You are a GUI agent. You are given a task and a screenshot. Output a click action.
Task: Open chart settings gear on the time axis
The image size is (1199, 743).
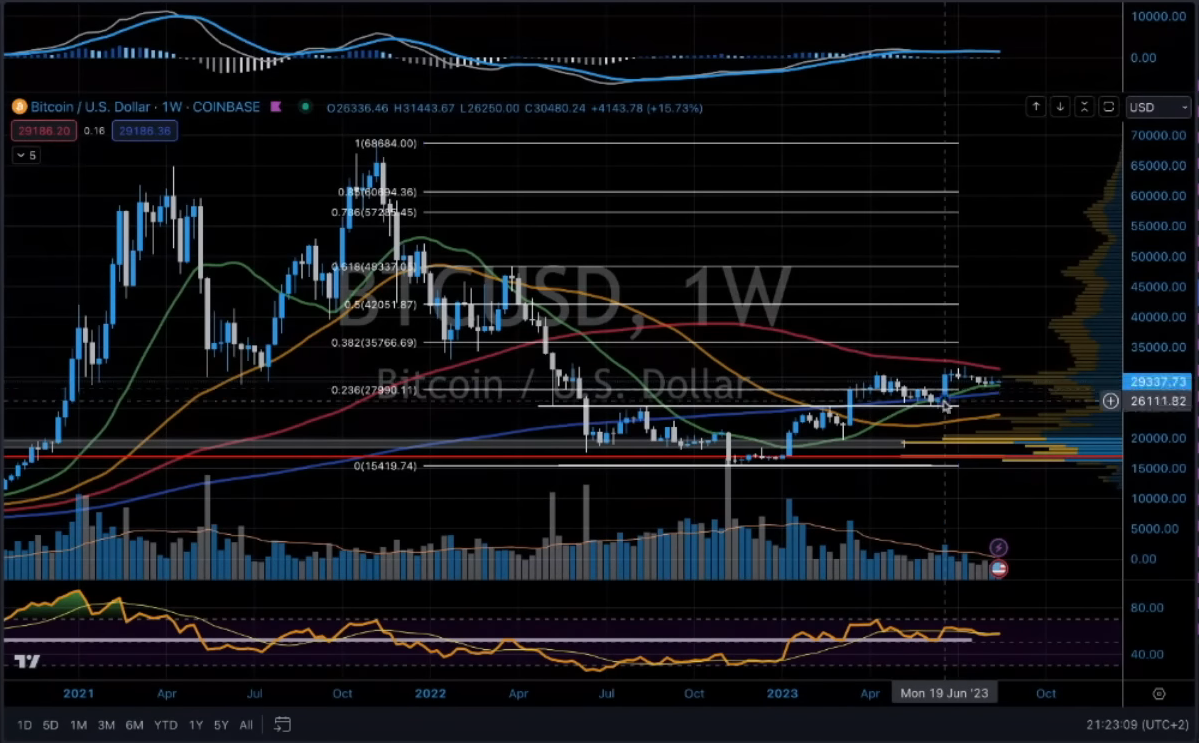[1159, 694]
